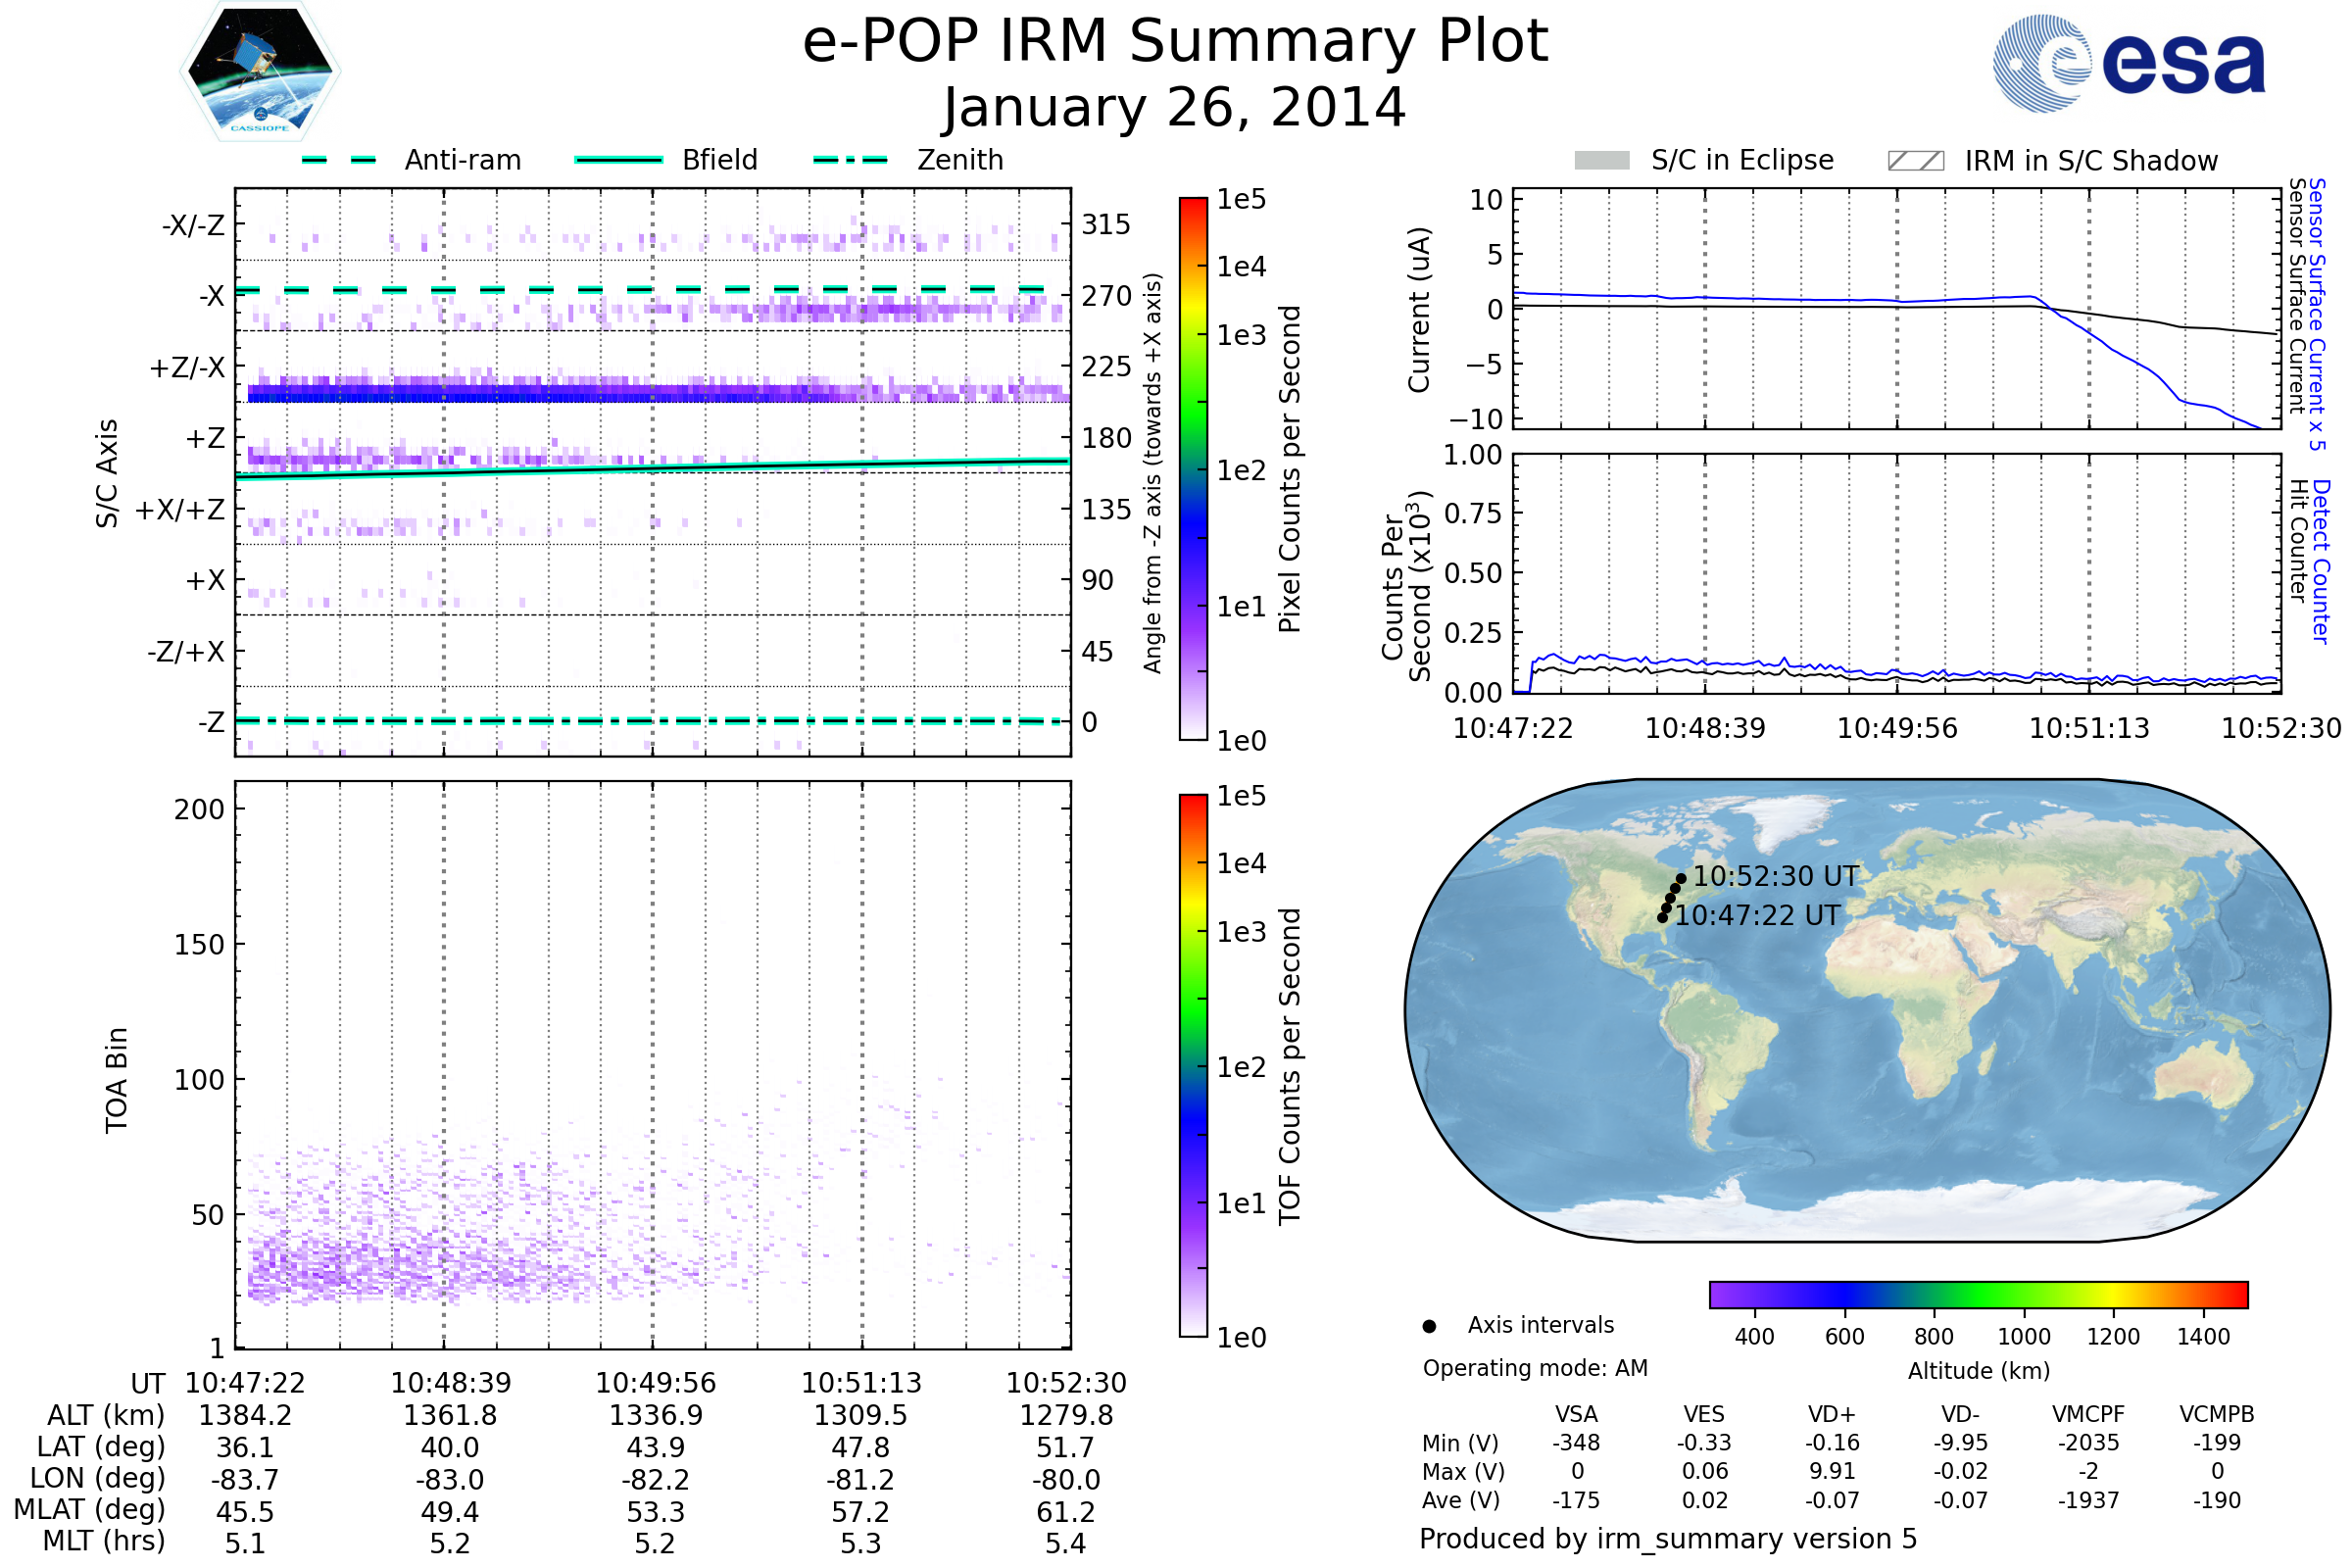Click the Altitude (km) horizontal colorbar
Viewport: 2352px width, 1568px height.
[1978, 1295]
